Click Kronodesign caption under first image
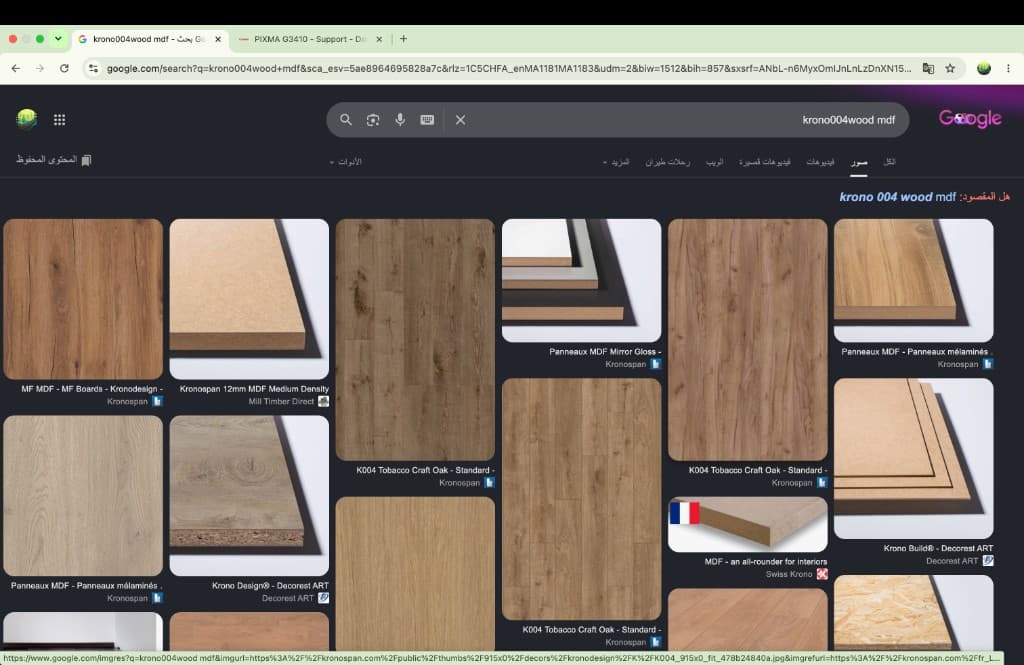Image resolution: width=1024 pixels, height=665 pixels. pos(91,389)
